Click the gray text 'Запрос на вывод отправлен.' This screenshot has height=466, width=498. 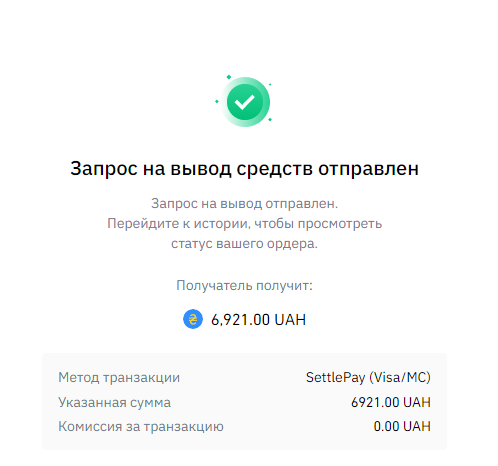coord(244,204)
